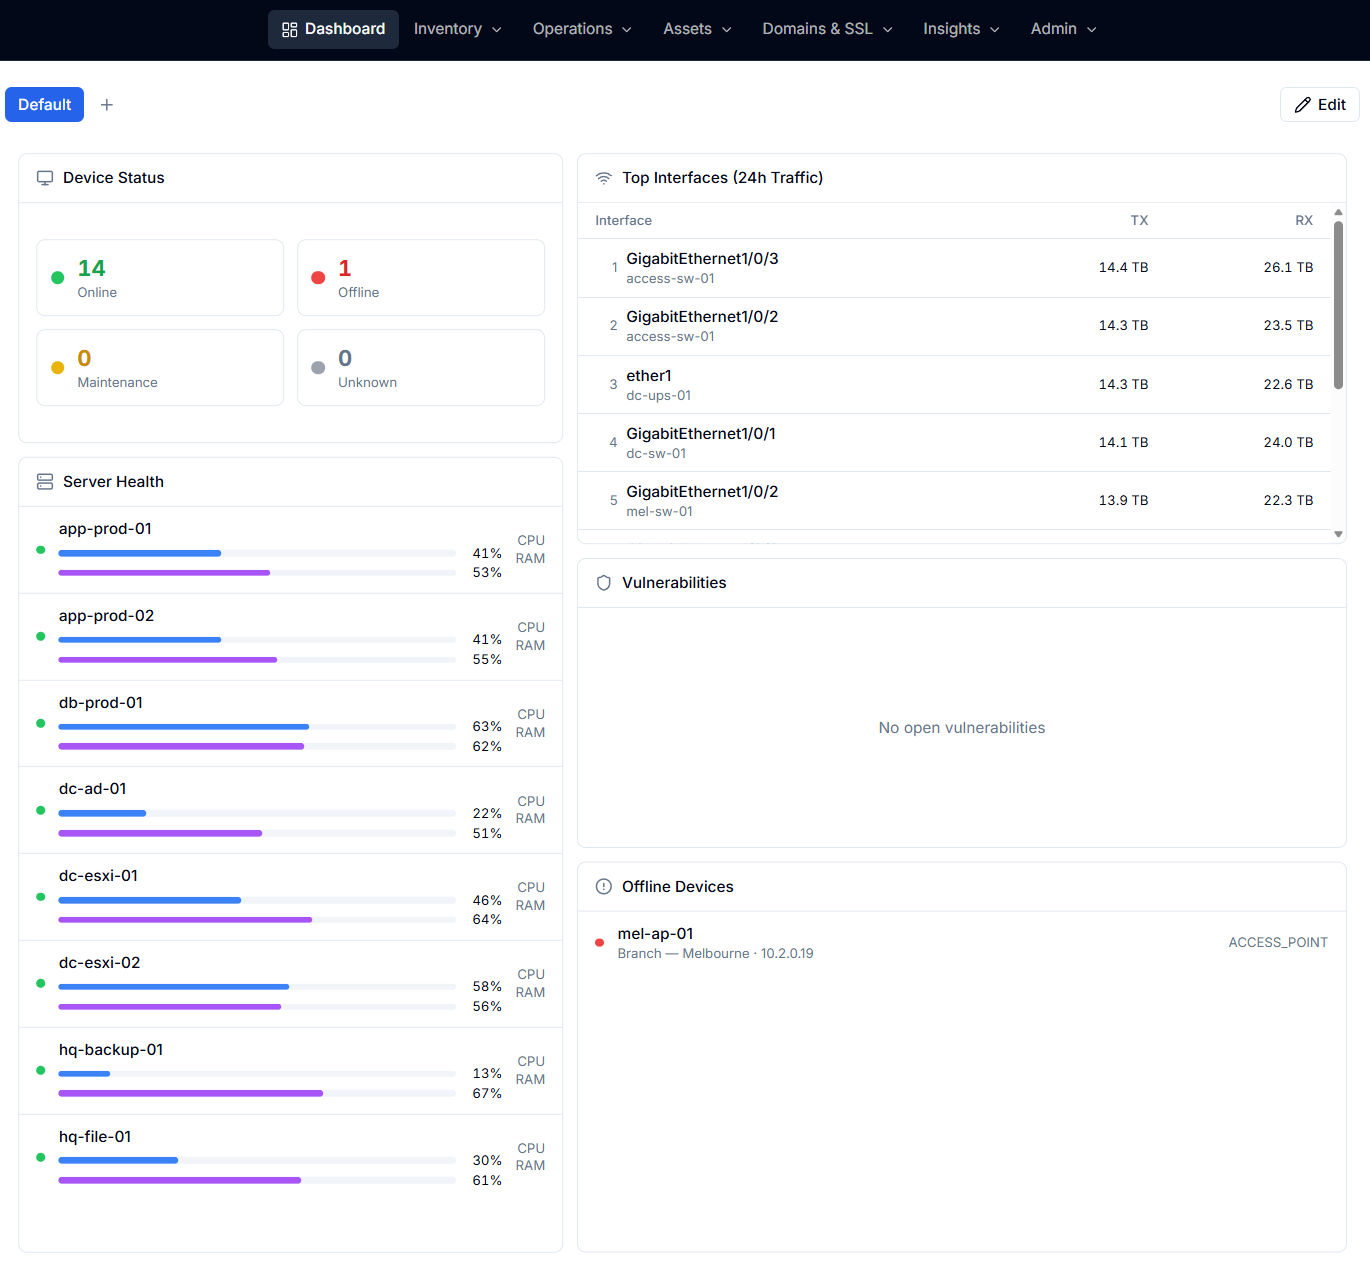The width and height of the screenshot is (1370, 1266).
Task: Click the green dot beside hq-backup-01
Action: [41, 1070]
